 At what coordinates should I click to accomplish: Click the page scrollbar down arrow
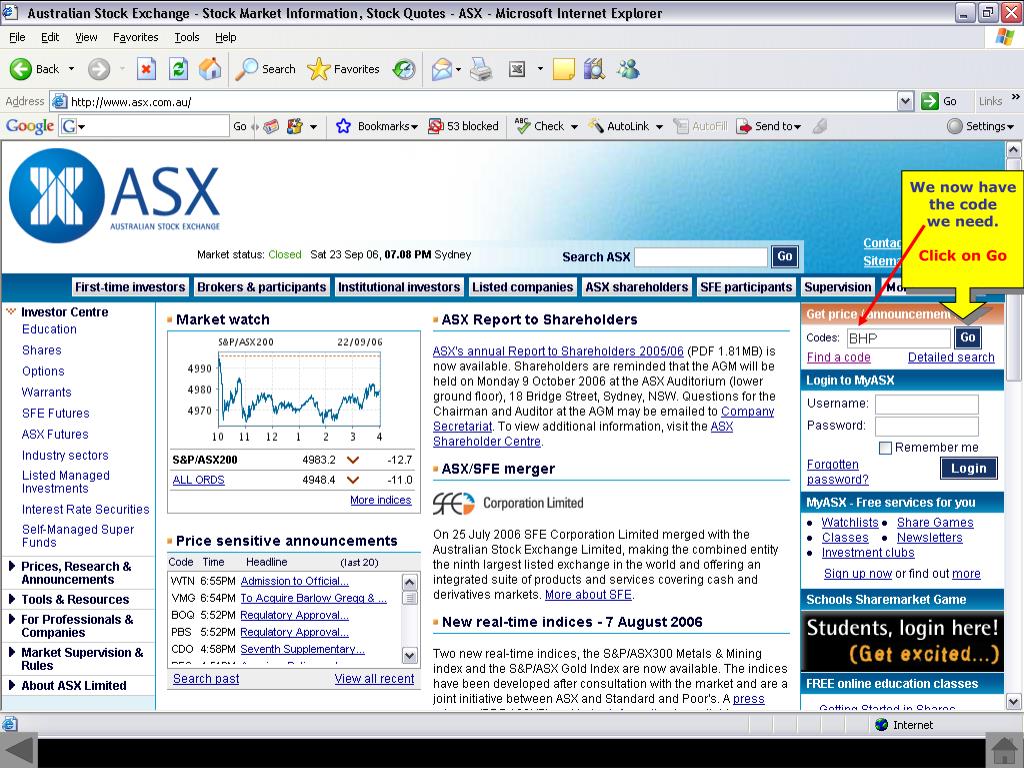tap(1013, 702)
